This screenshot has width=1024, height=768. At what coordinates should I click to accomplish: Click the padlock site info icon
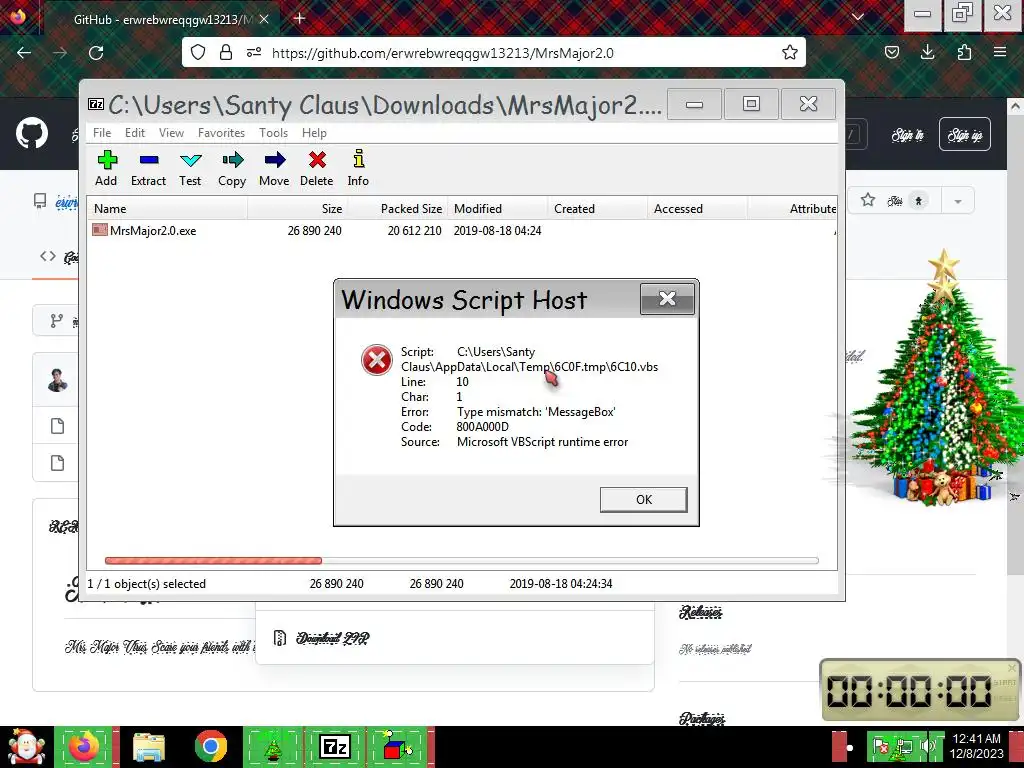pyautogui.click(x=226, y=52)
